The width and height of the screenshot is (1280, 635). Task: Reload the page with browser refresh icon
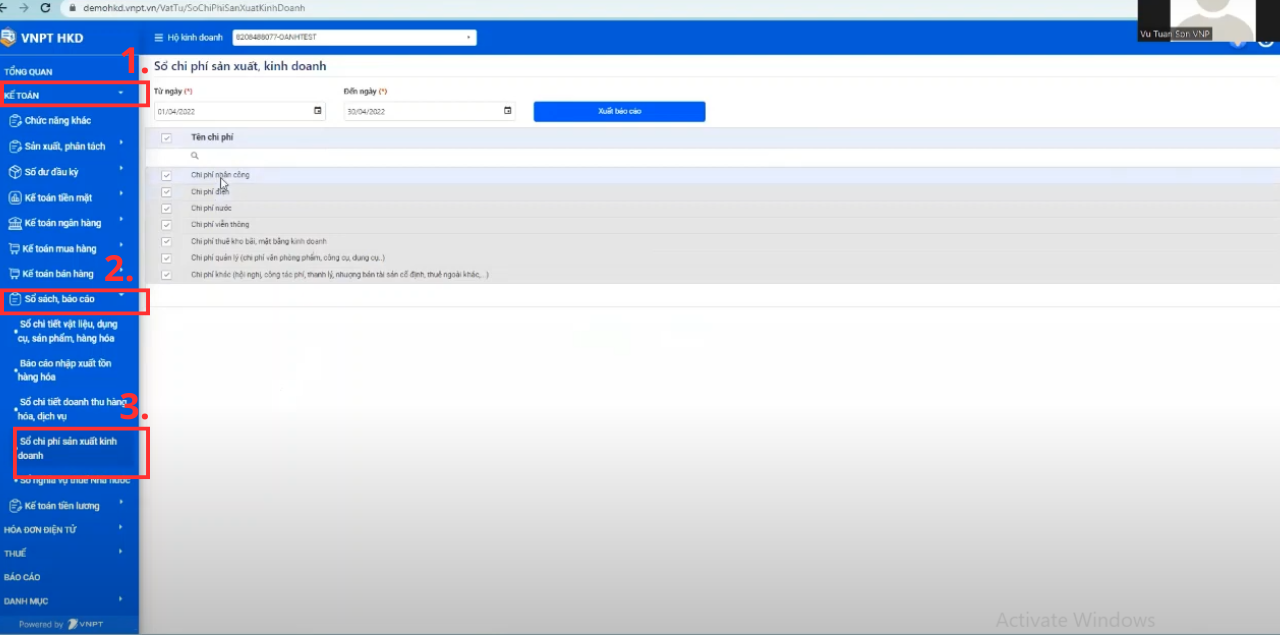pyautogui.click(x=46, y=7)
